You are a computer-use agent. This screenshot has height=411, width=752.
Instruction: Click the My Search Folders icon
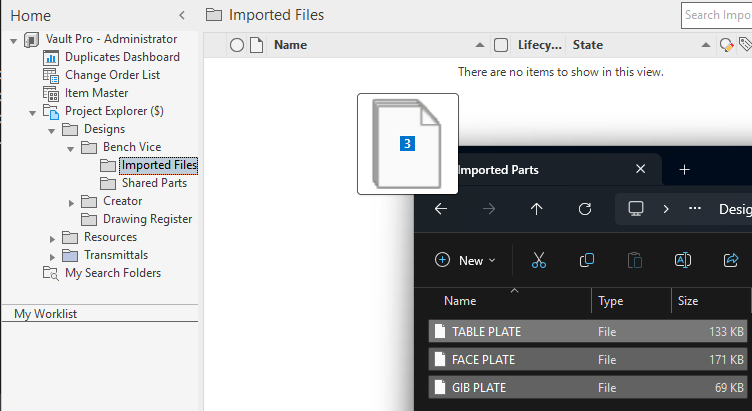coord(51,273)
